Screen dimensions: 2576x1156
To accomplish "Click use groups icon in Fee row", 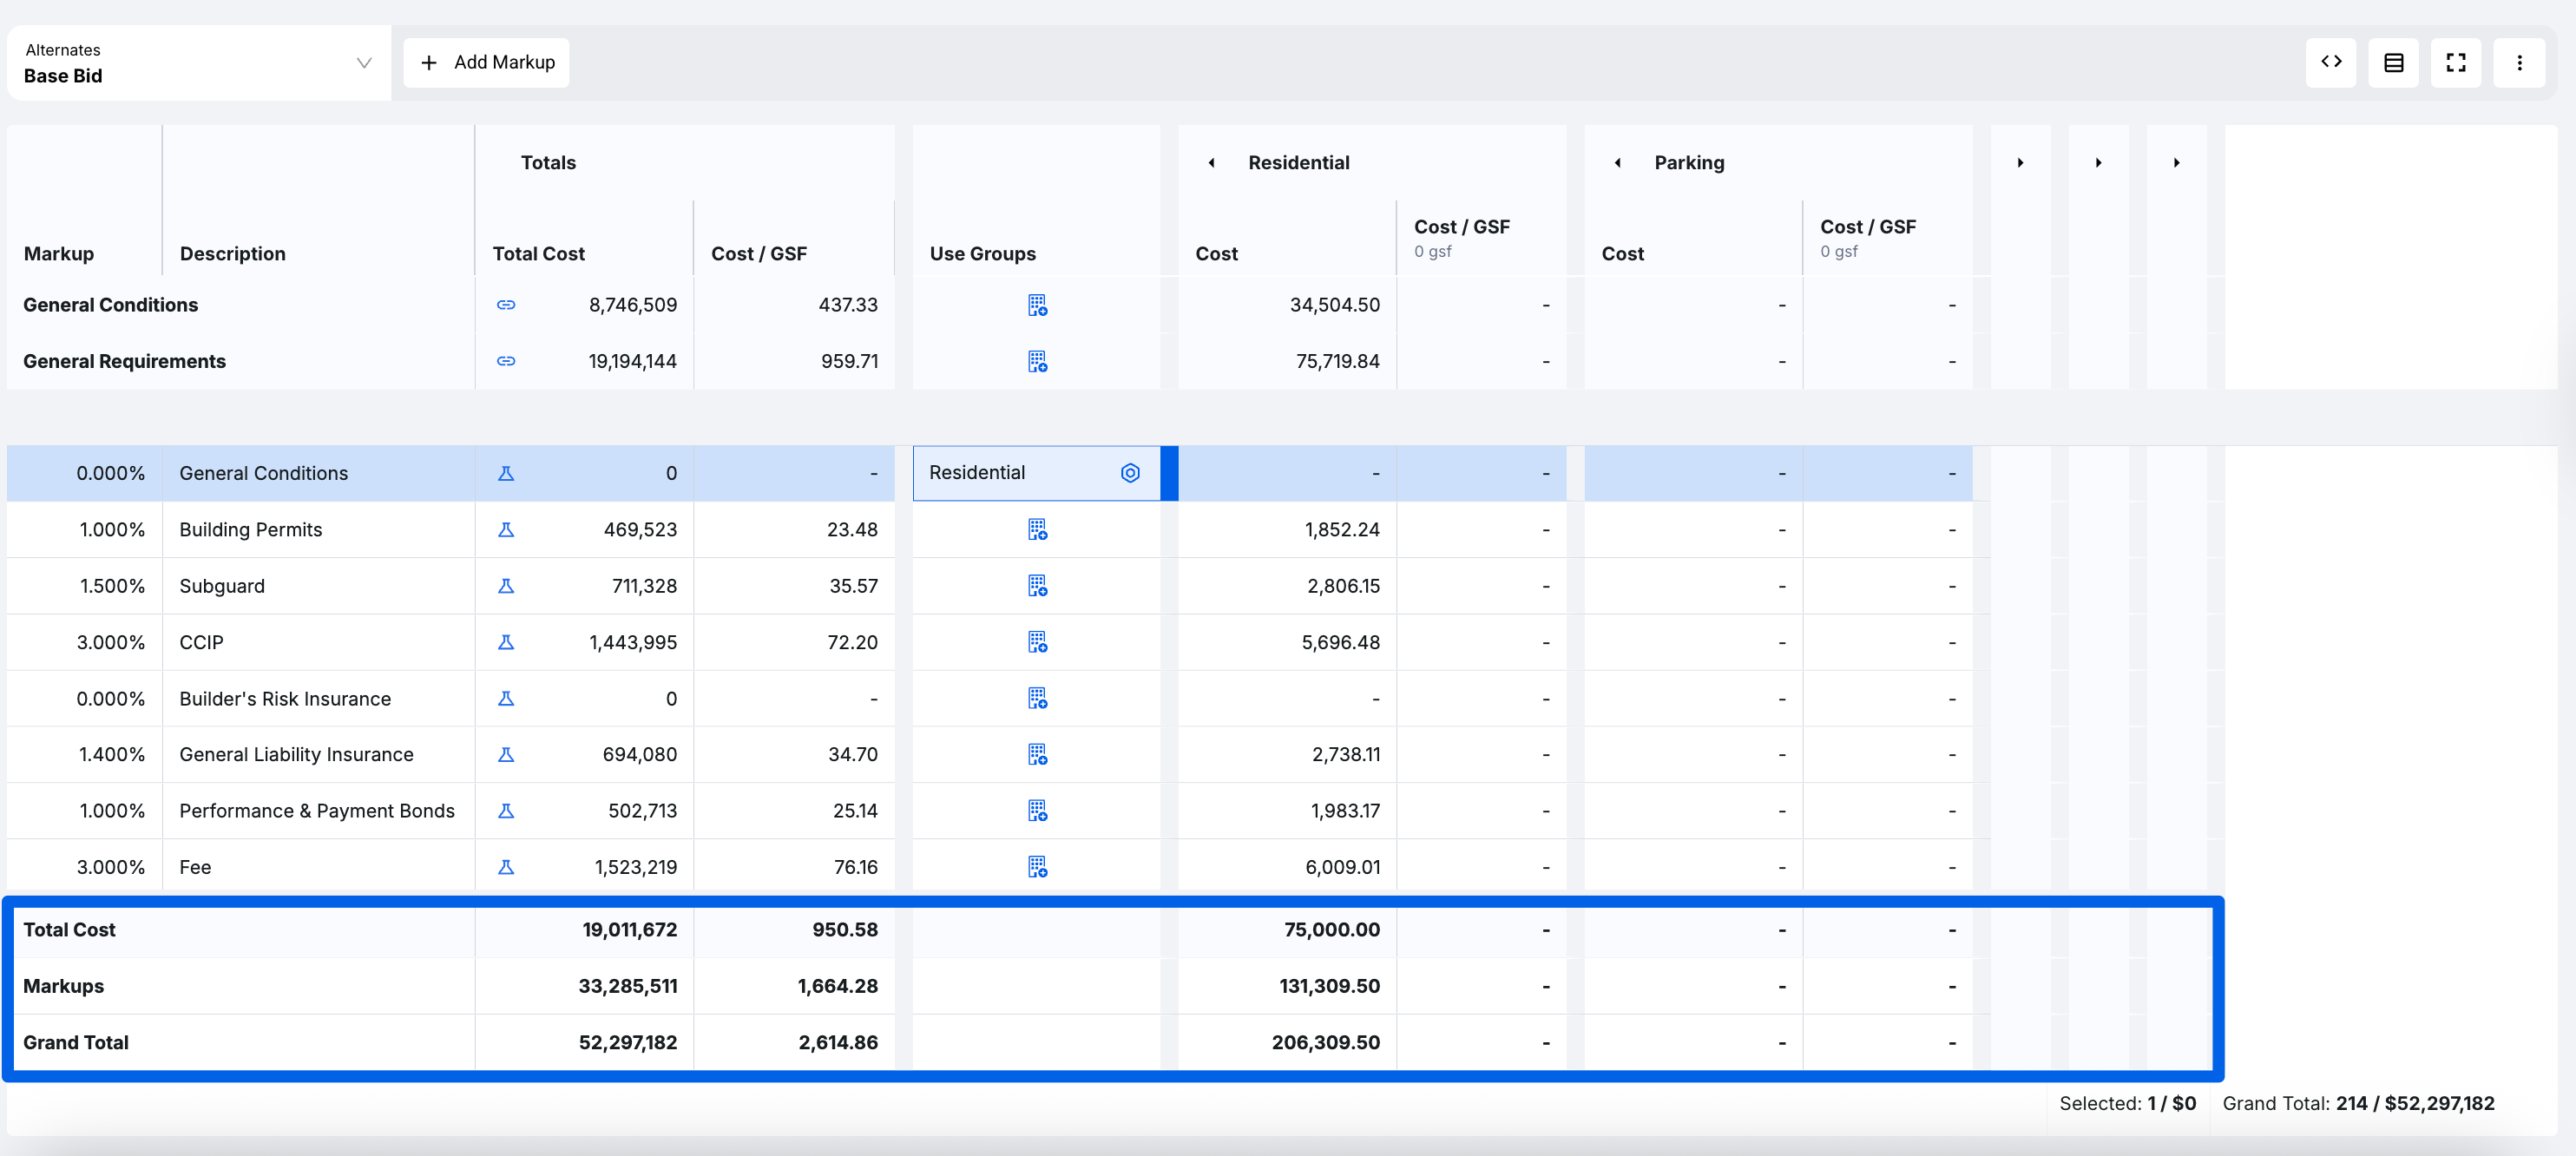I will click(x=1037, y=867).
